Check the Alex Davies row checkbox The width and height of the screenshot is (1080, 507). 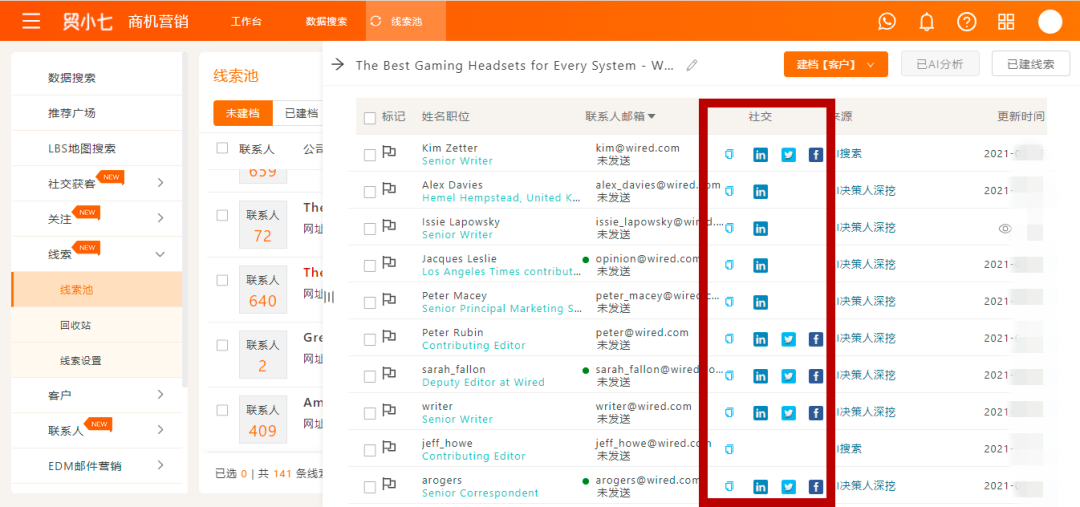tap(370, 192)
